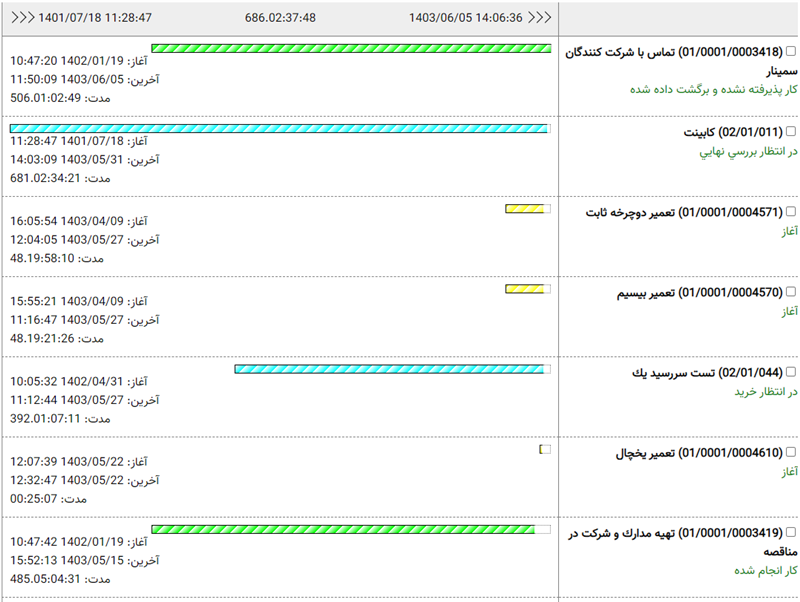Screen dimensions: 800x602
Task: Click status کار پذیرفته نشده و برگشت داده شده
Action: 713,89
